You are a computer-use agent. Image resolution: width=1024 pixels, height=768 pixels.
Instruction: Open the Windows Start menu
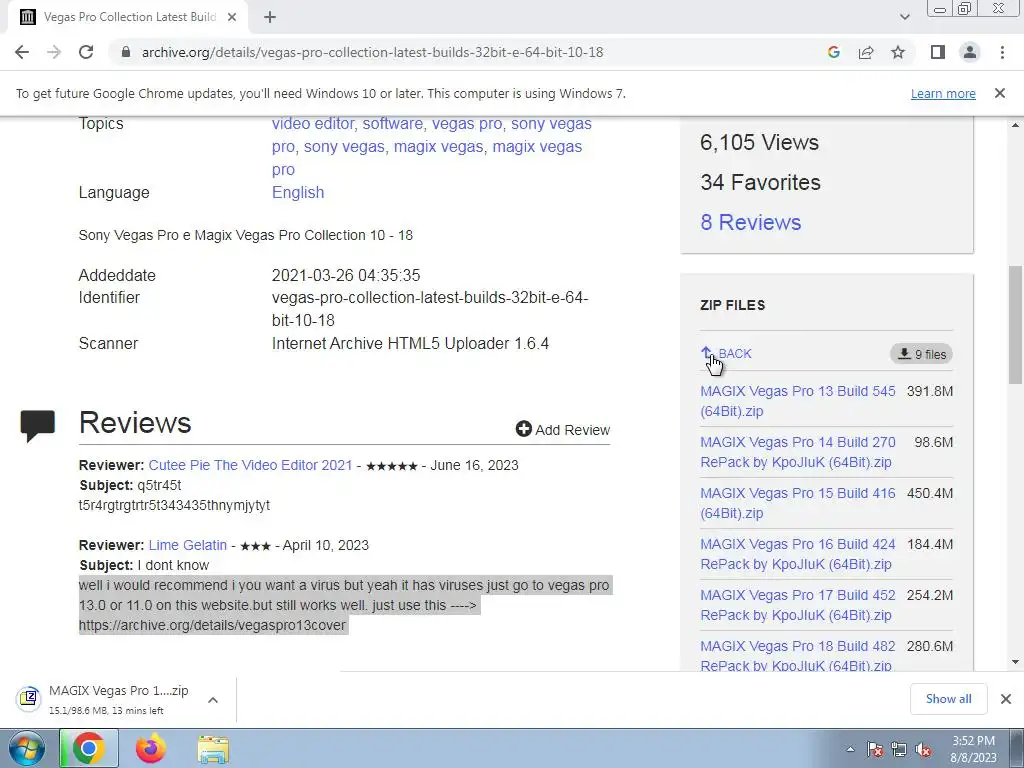(x=26, y=748)
